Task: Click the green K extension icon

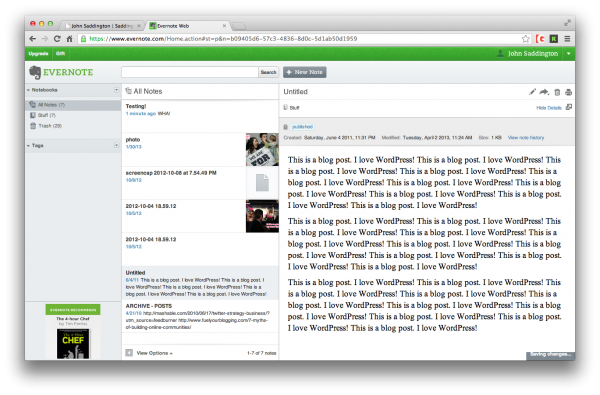Action: [x=554, y=39]
